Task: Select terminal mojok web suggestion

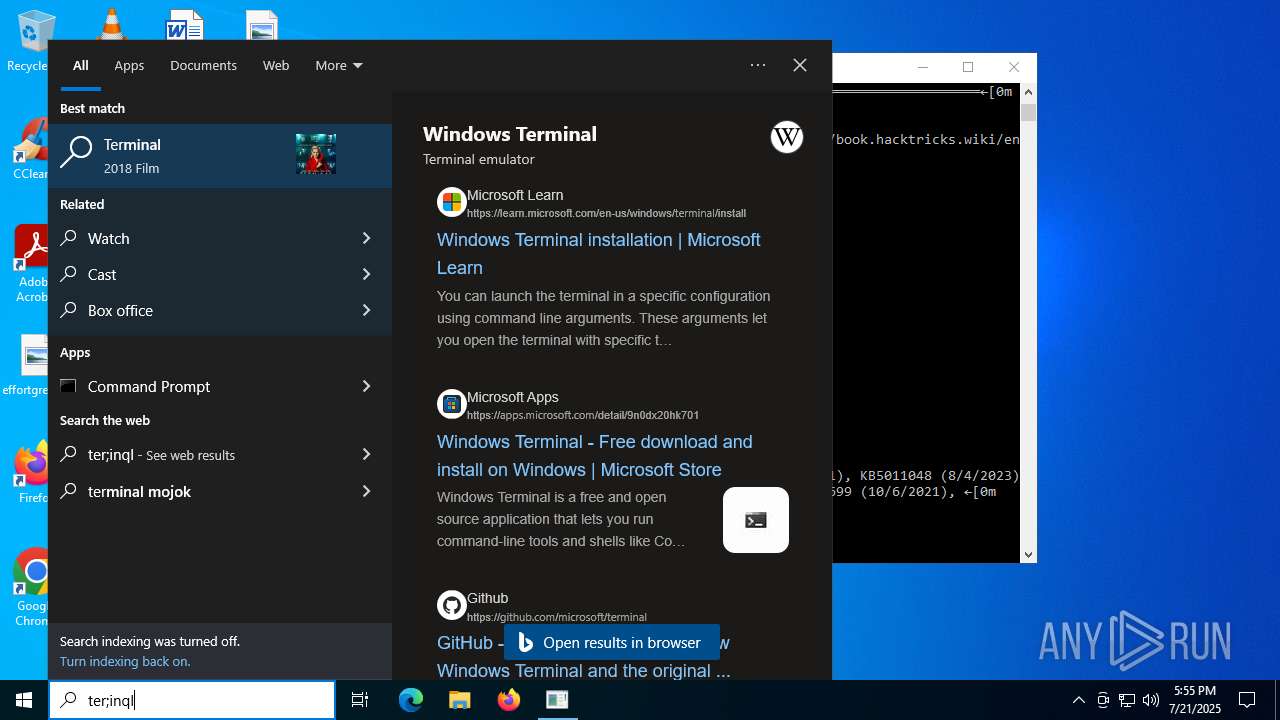Action: tap(220, 491)
